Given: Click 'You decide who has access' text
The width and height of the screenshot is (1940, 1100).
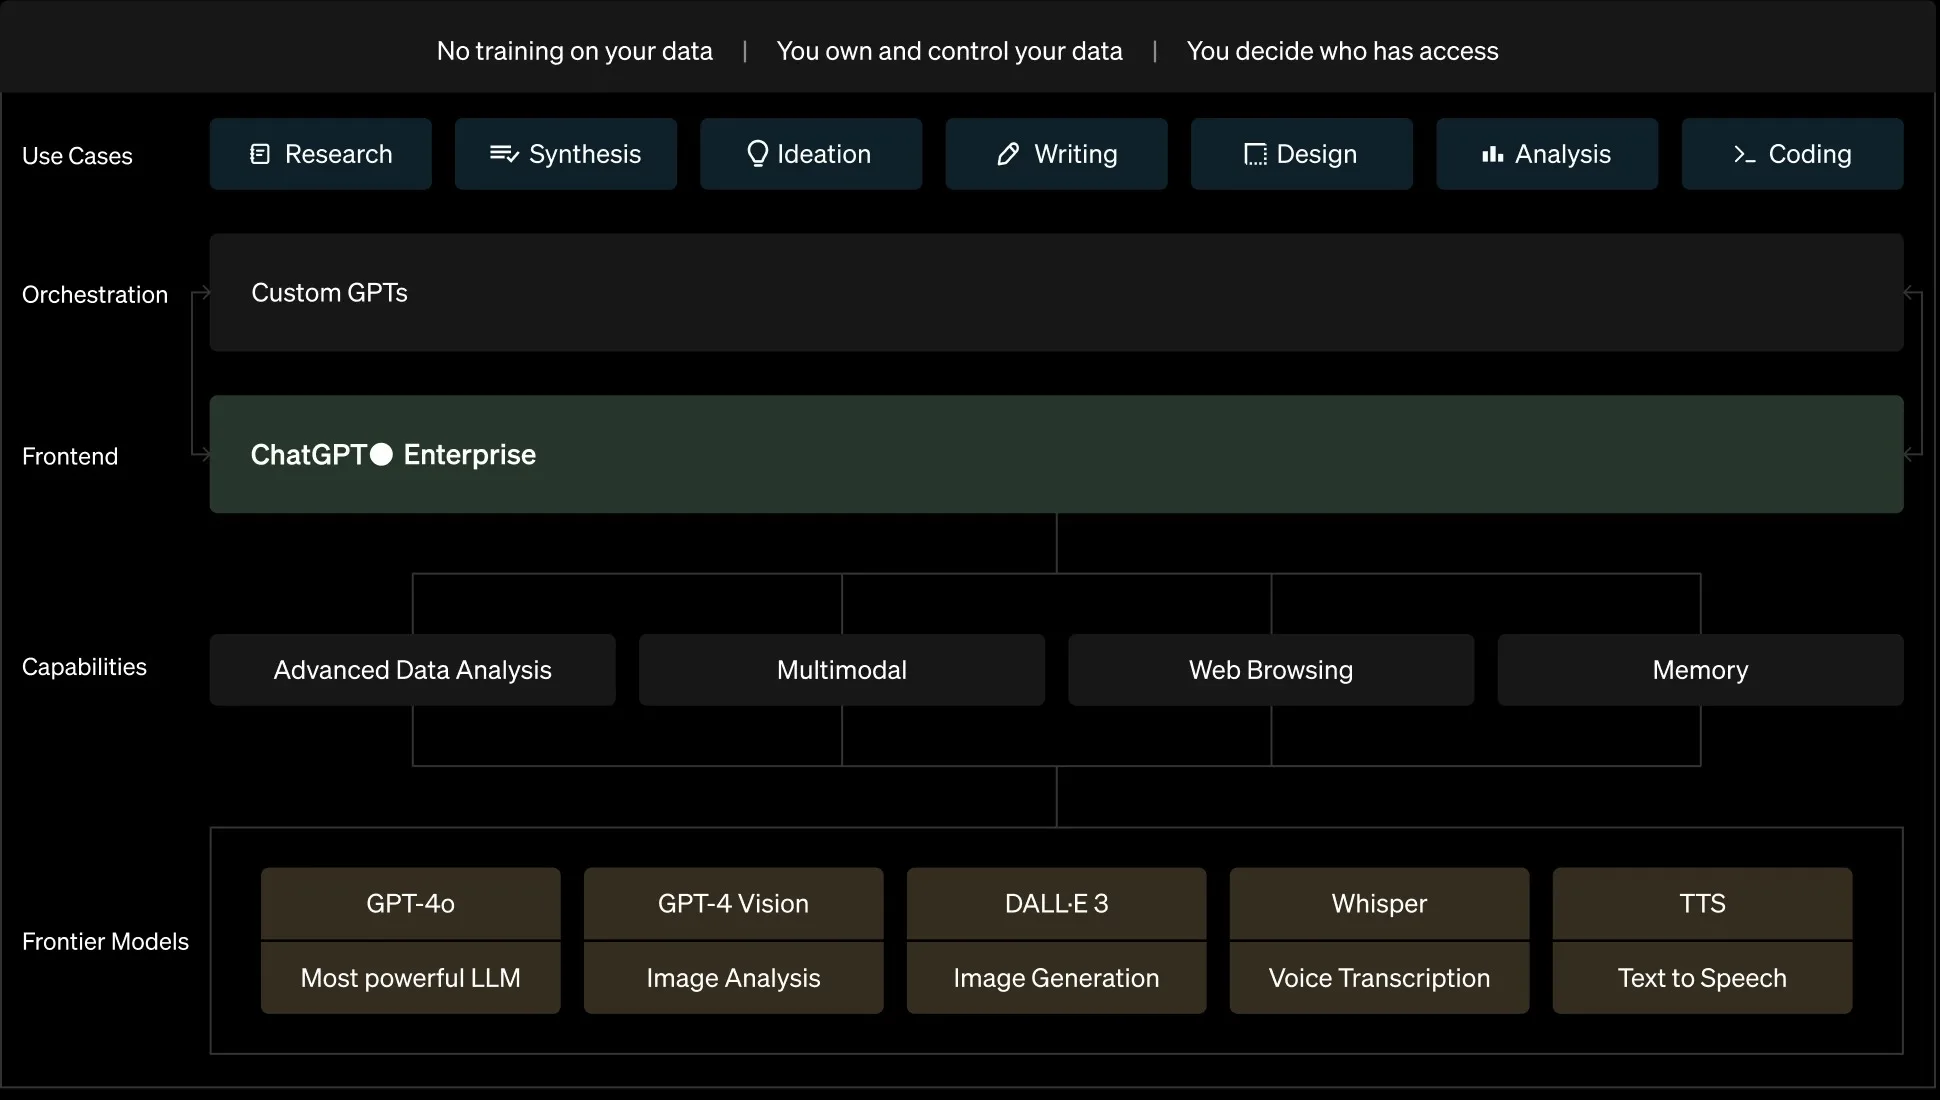Looking at the screenshot, I should (x=1343, y=51).
